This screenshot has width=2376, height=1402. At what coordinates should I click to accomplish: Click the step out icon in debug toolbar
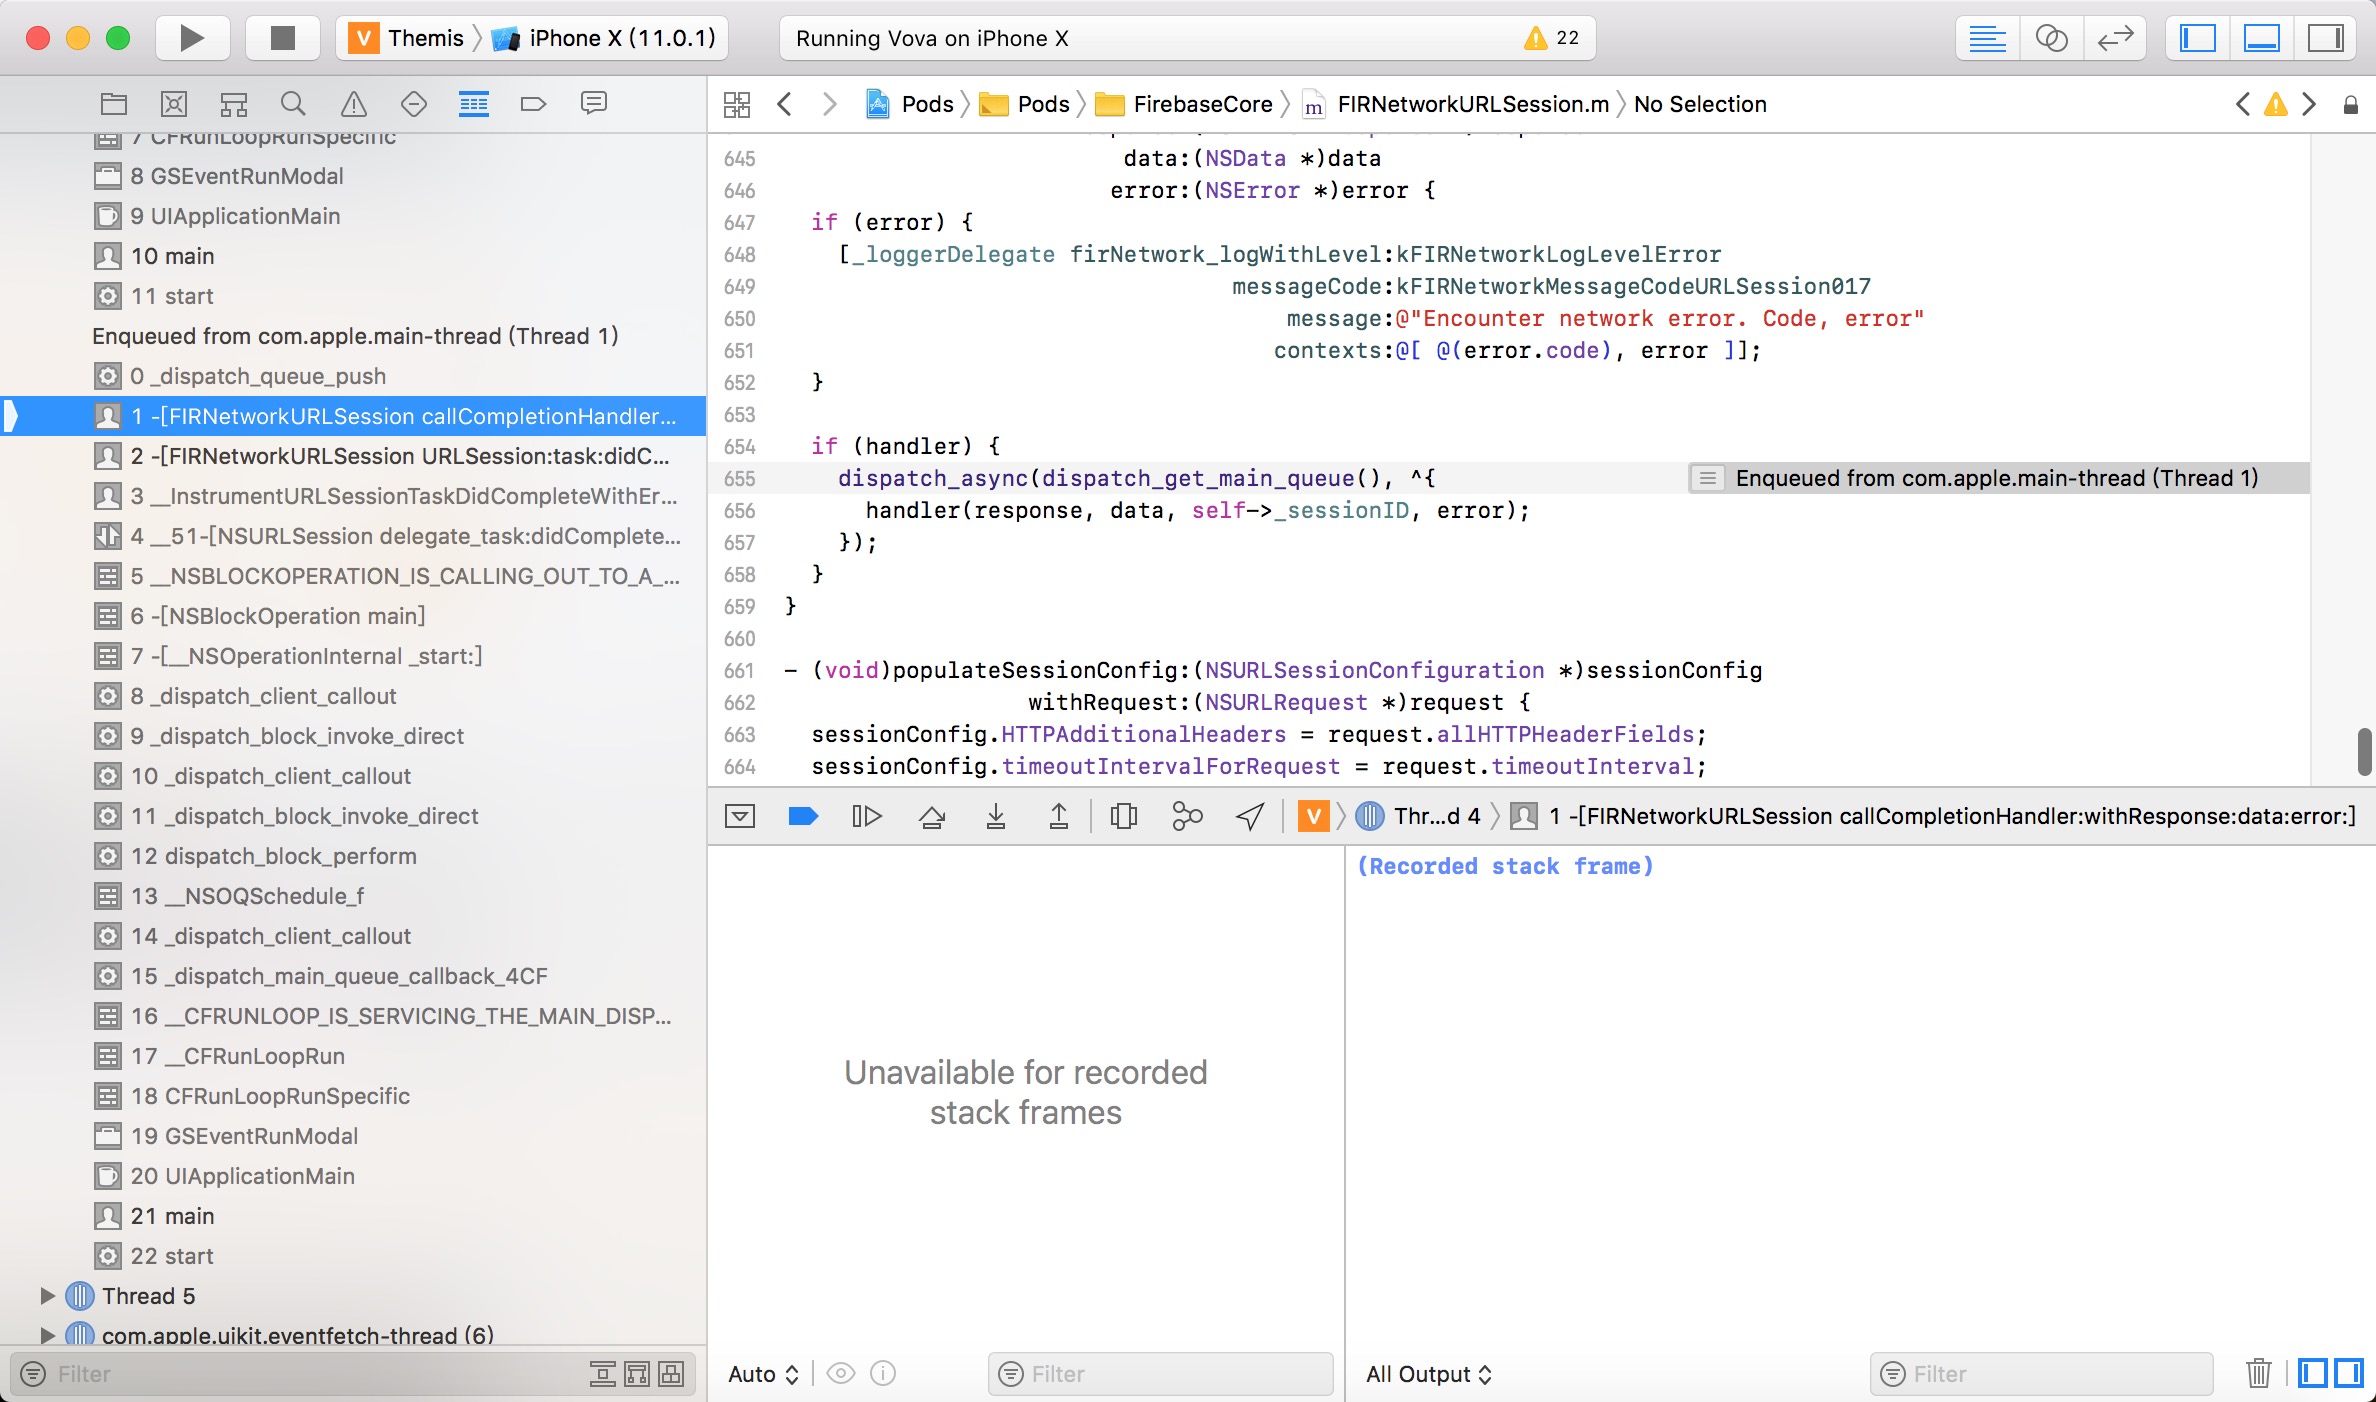[1060, 816]
